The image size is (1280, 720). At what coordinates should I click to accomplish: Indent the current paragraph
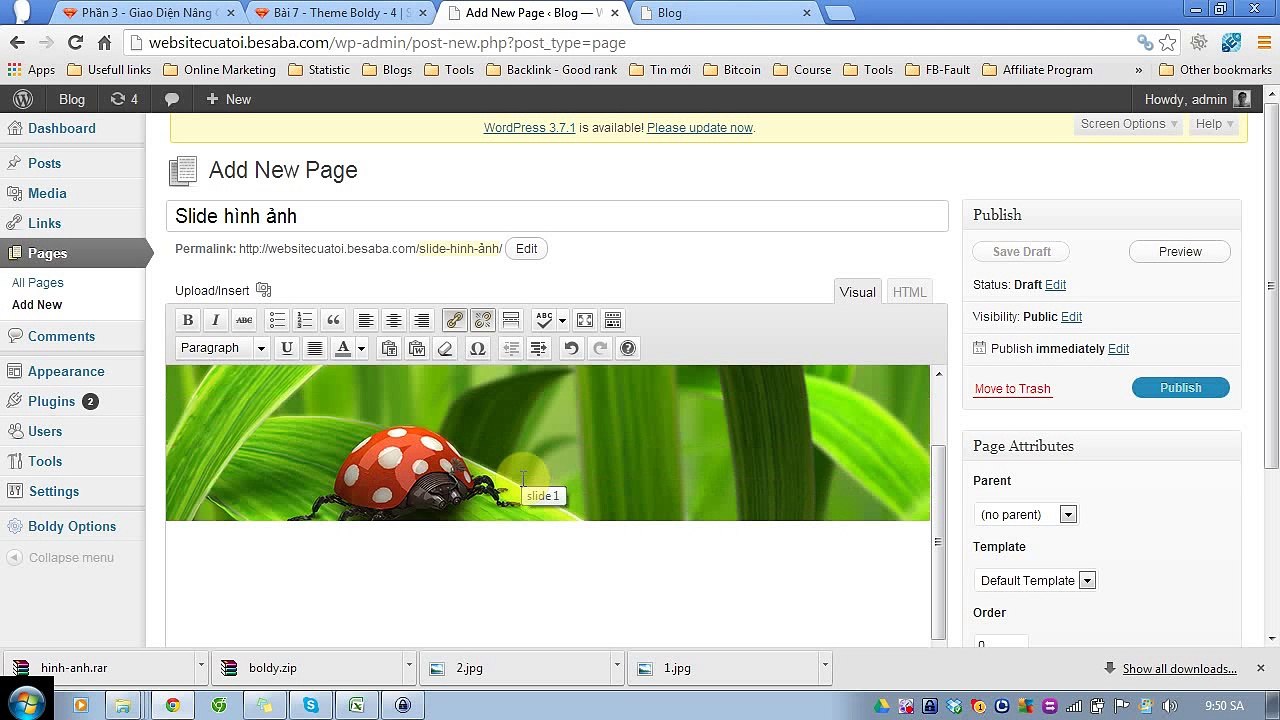tap(539, 348)
